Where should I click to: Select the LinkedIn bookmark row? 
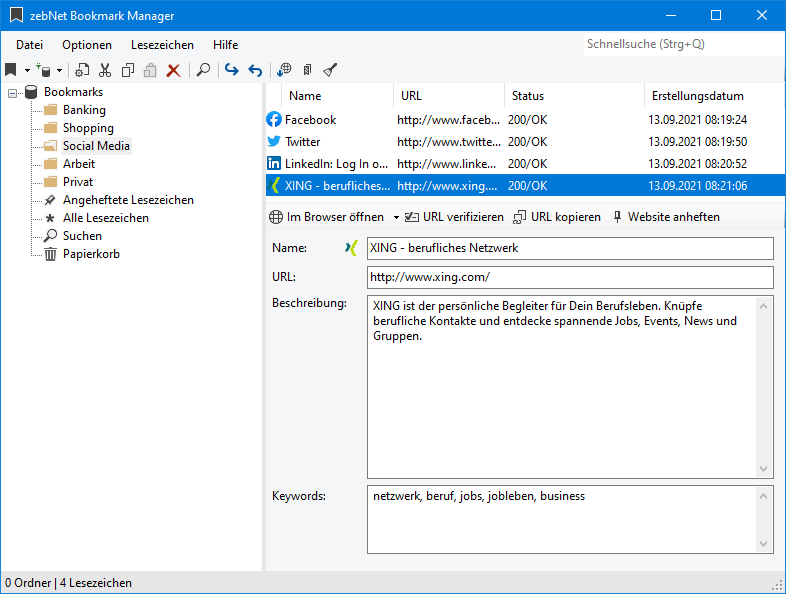tap(525, 164)
